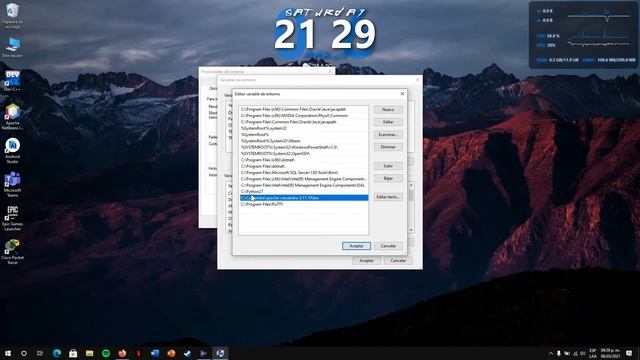The width and height of the screenshot is (640, 360).
Task: Close the Editar variable de entorno dialog
Action: [x=402, y=94]
